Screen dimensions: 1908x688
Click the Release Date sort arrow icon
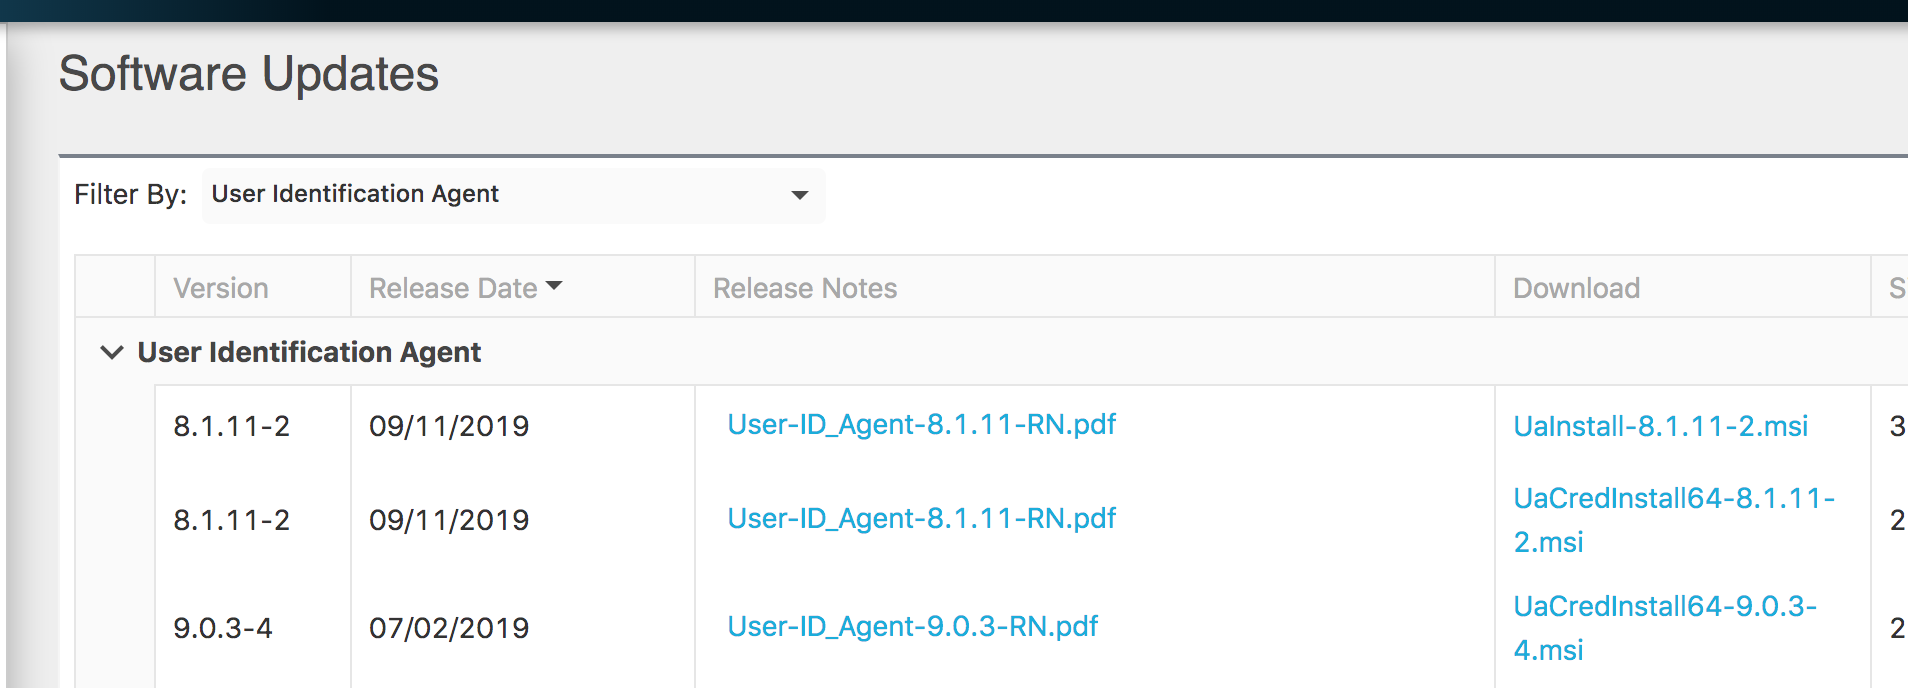pyautogui.click(x=554, y=287)
